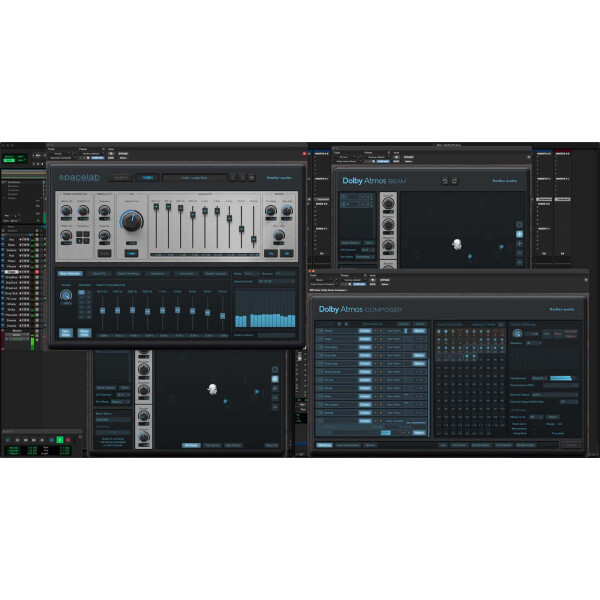Image resolution: width=600 pixels, height=600 pixels.
Task: Click left blue button below Intensity knob
Action: point(66,333)
